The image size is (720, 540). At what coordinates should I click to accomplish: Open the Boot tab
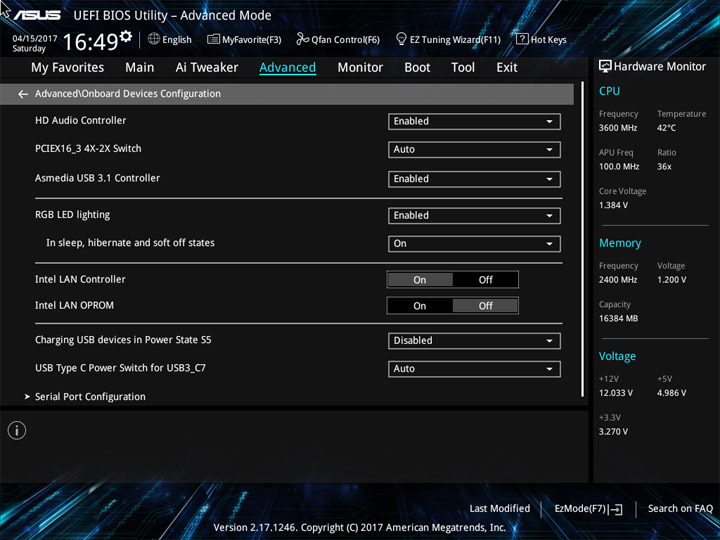click(417, 68)
